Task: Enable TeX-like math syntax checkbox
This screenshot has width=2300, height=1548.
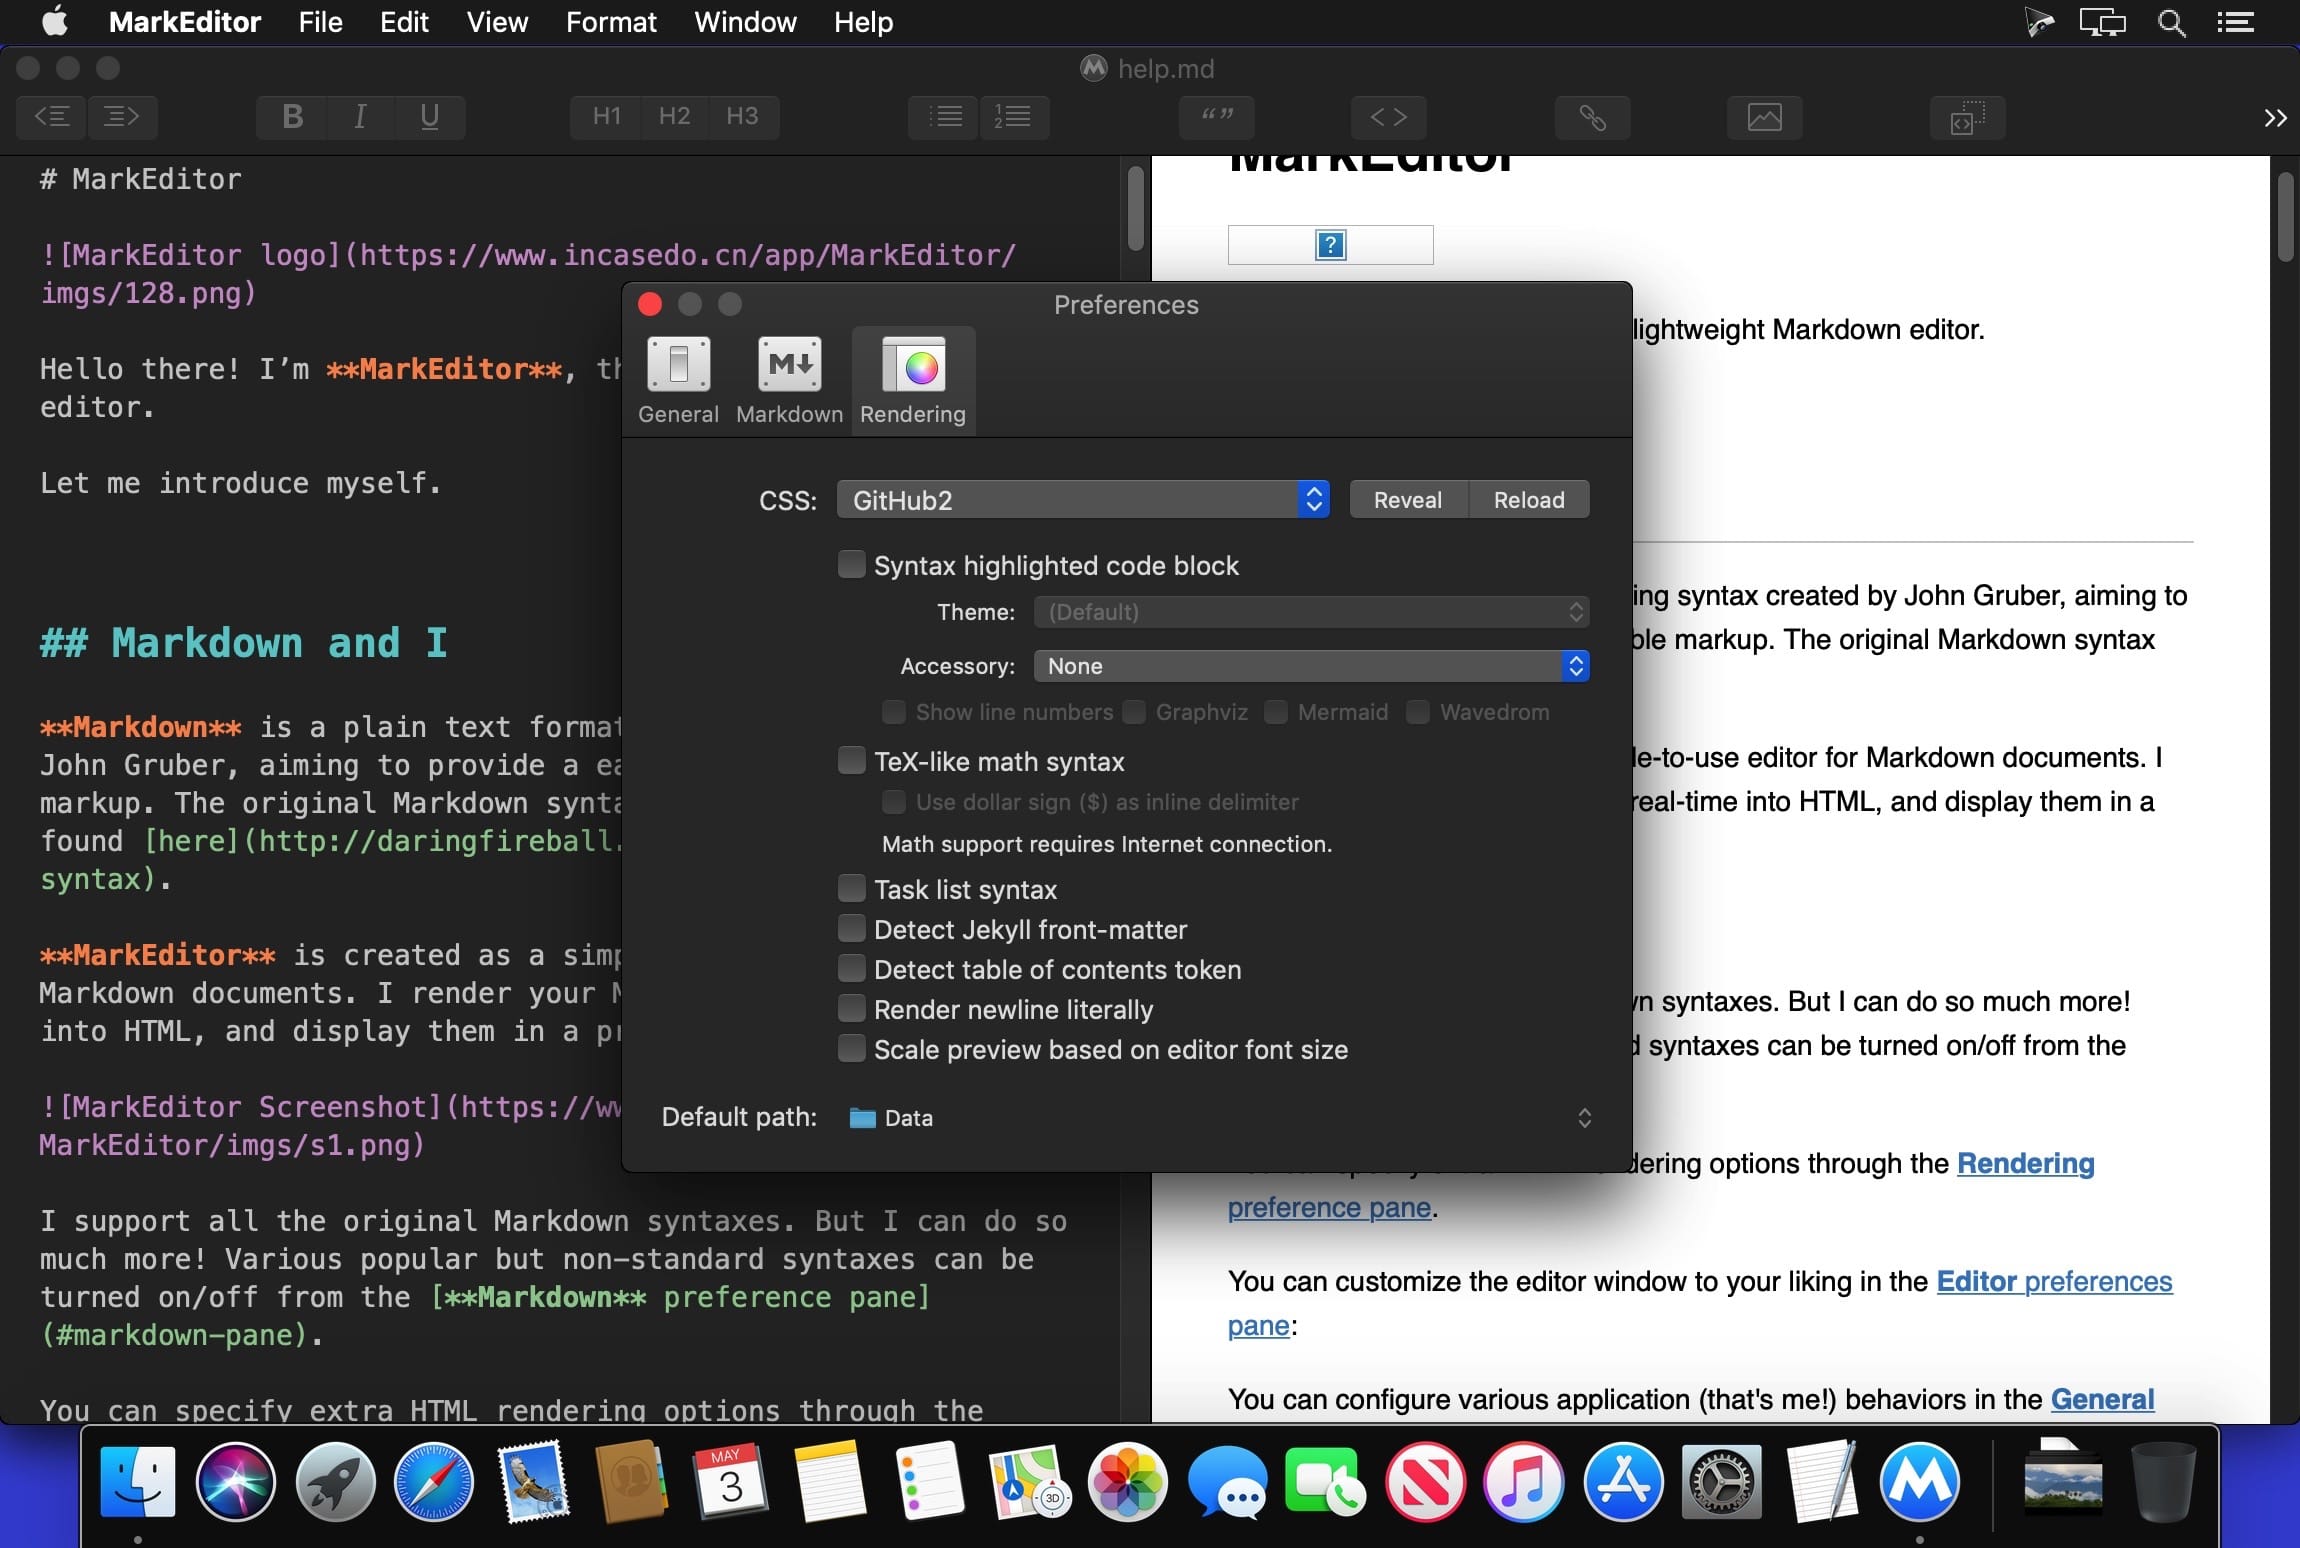Action: [851, 761]
